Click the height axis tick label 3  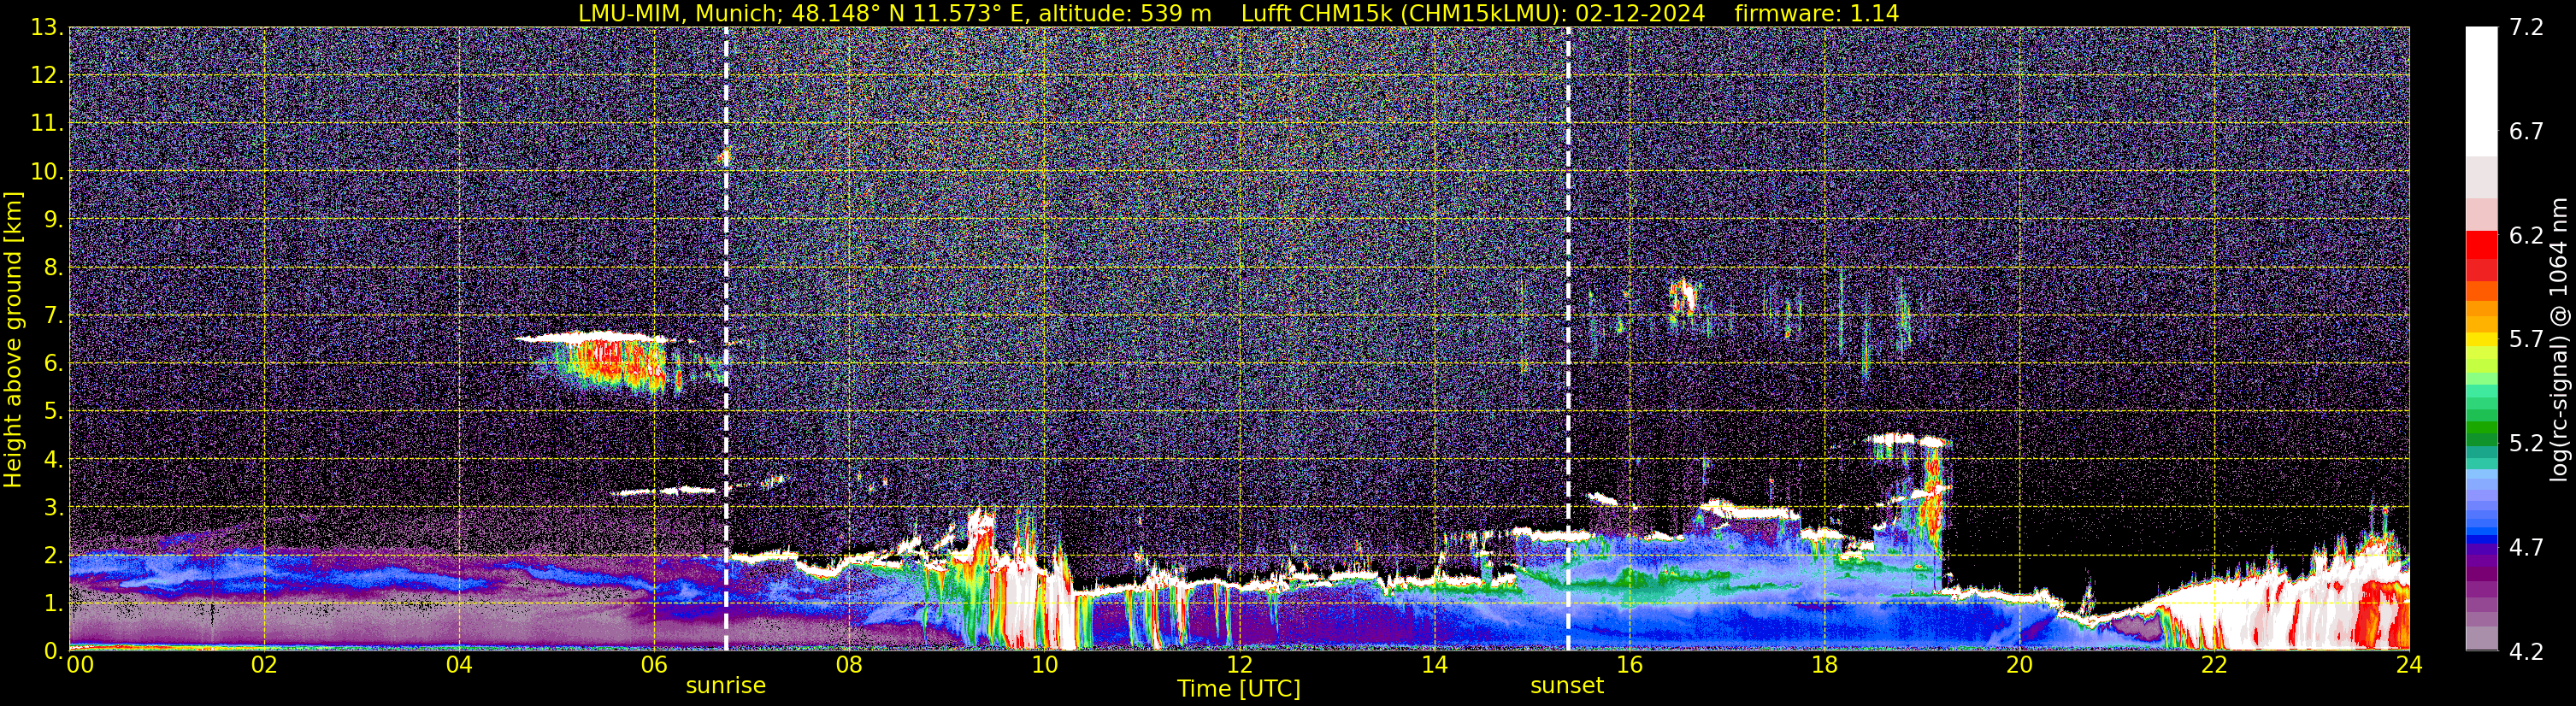pos(54,508)
